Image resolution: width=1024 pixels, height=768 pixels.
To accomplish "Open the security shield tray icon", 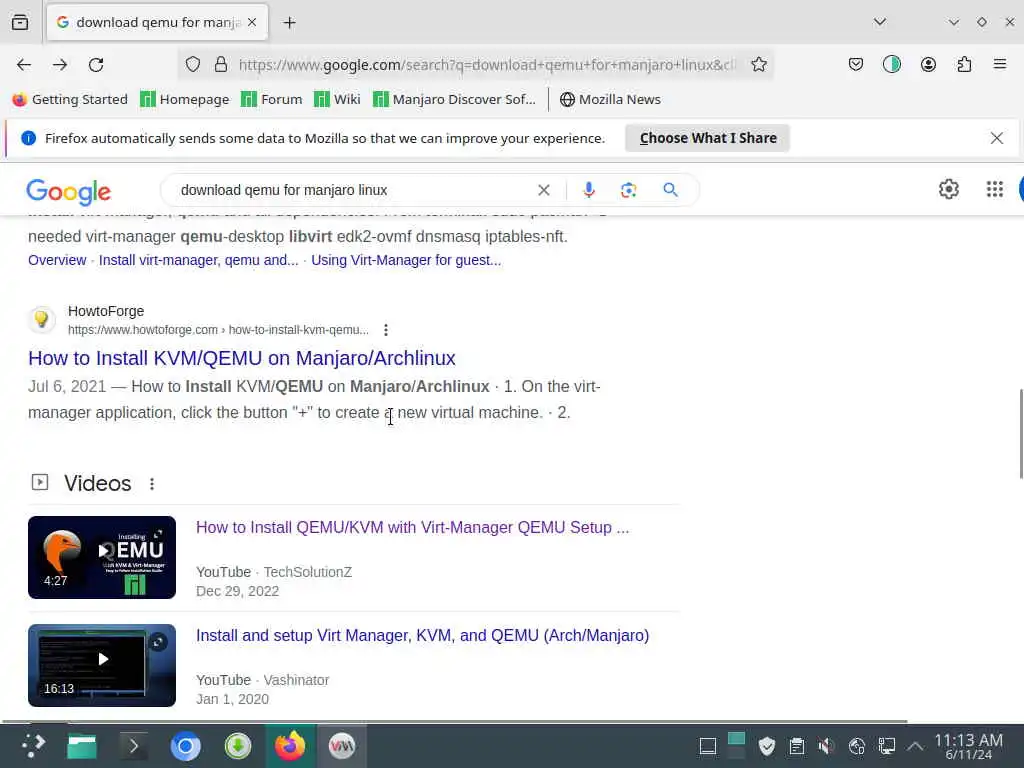I will pyautogui.click(x=767, y=746).
